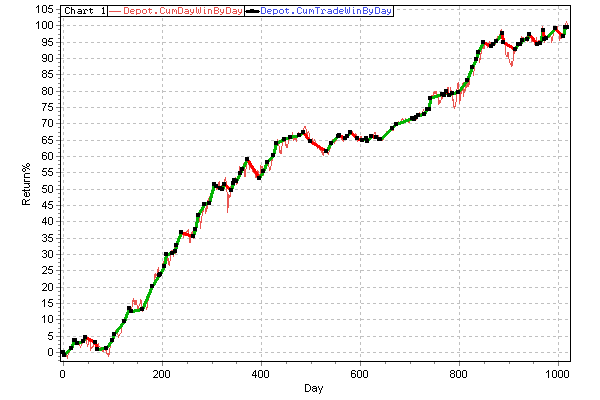Click the 600 tick label on Day axis
Viewport: 600px width, 400px height.
[x=359, y=374]
